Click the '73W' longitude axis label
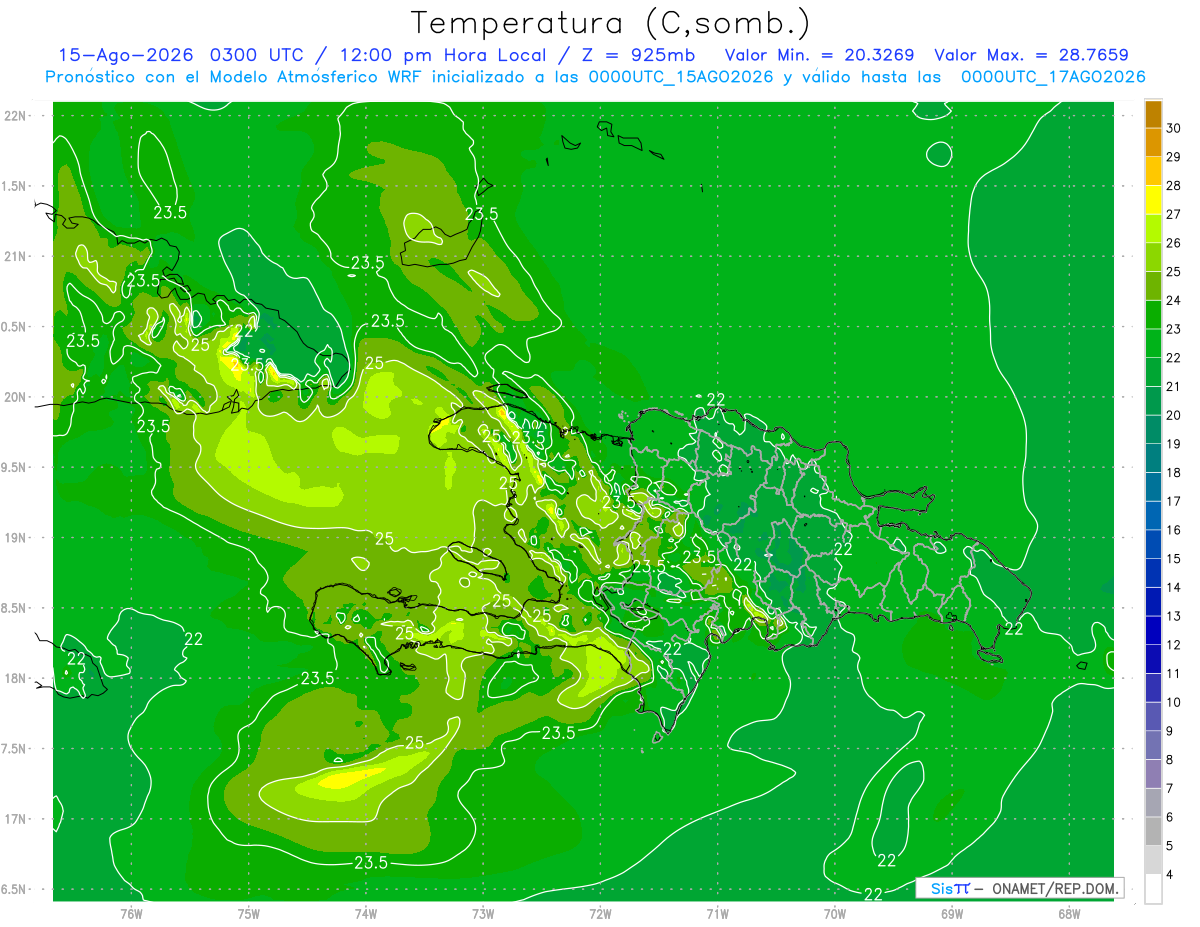This screenshot has width=1200, height=927. pyautogui.click(x=483, y=913)
